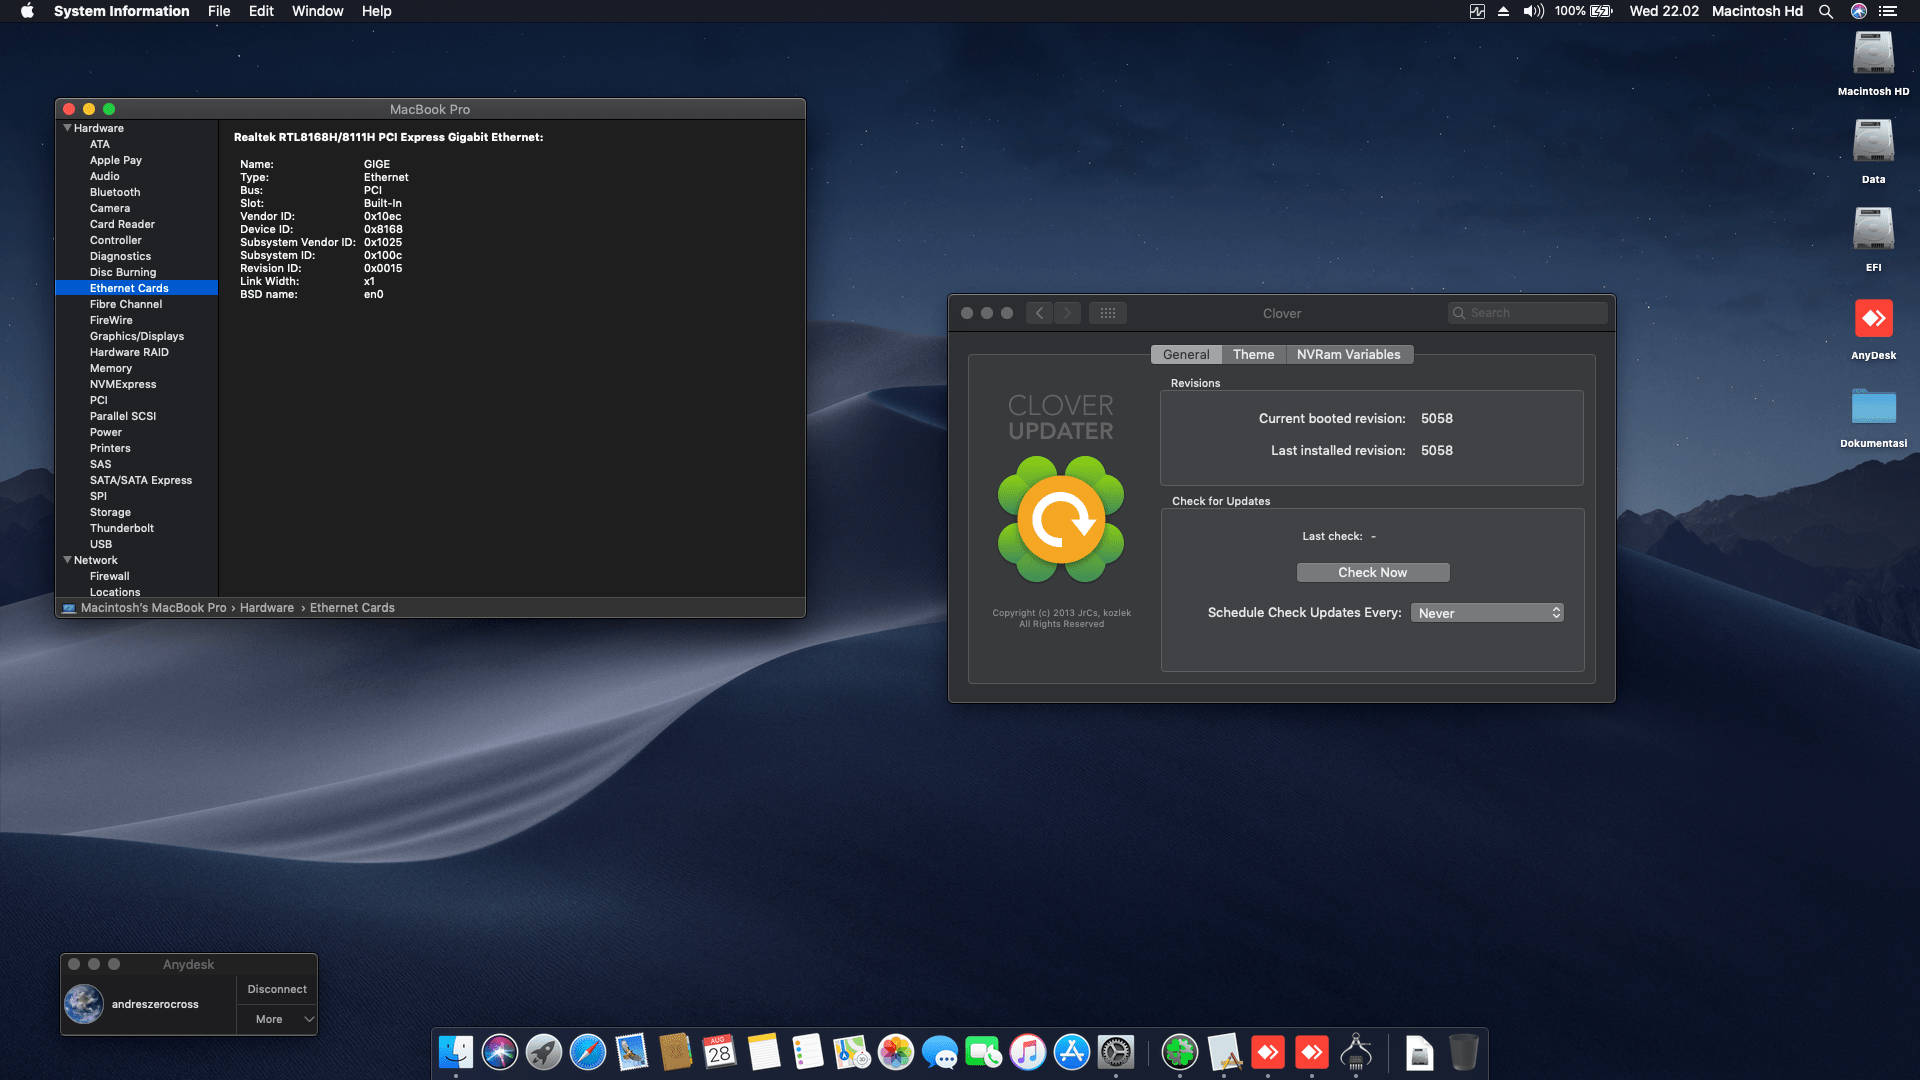Open Reminders from the dock
This screenshot has width=1920, height=1080.
808,1052
